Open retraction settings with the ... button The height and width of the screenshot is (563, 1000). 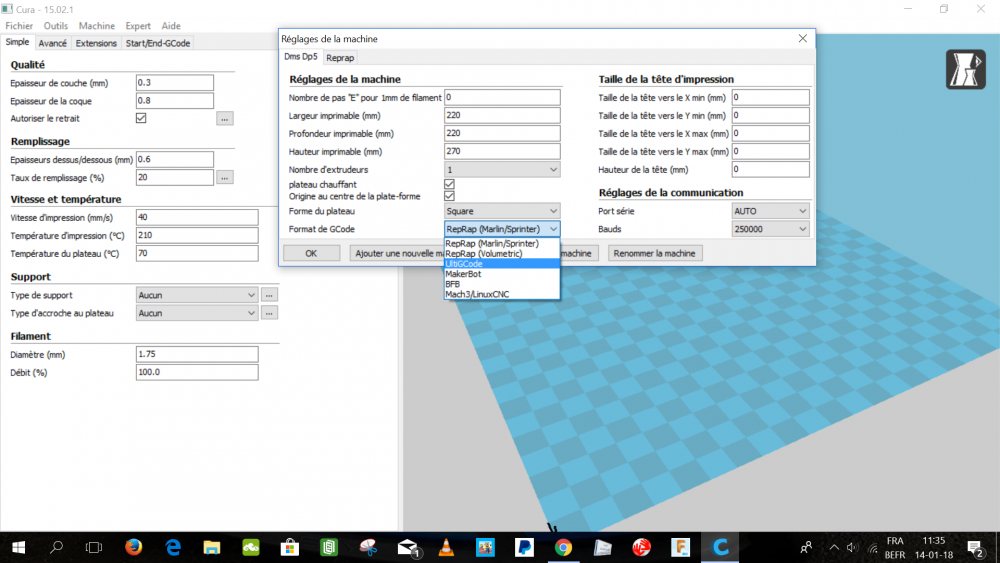click(x=224, y=119)
